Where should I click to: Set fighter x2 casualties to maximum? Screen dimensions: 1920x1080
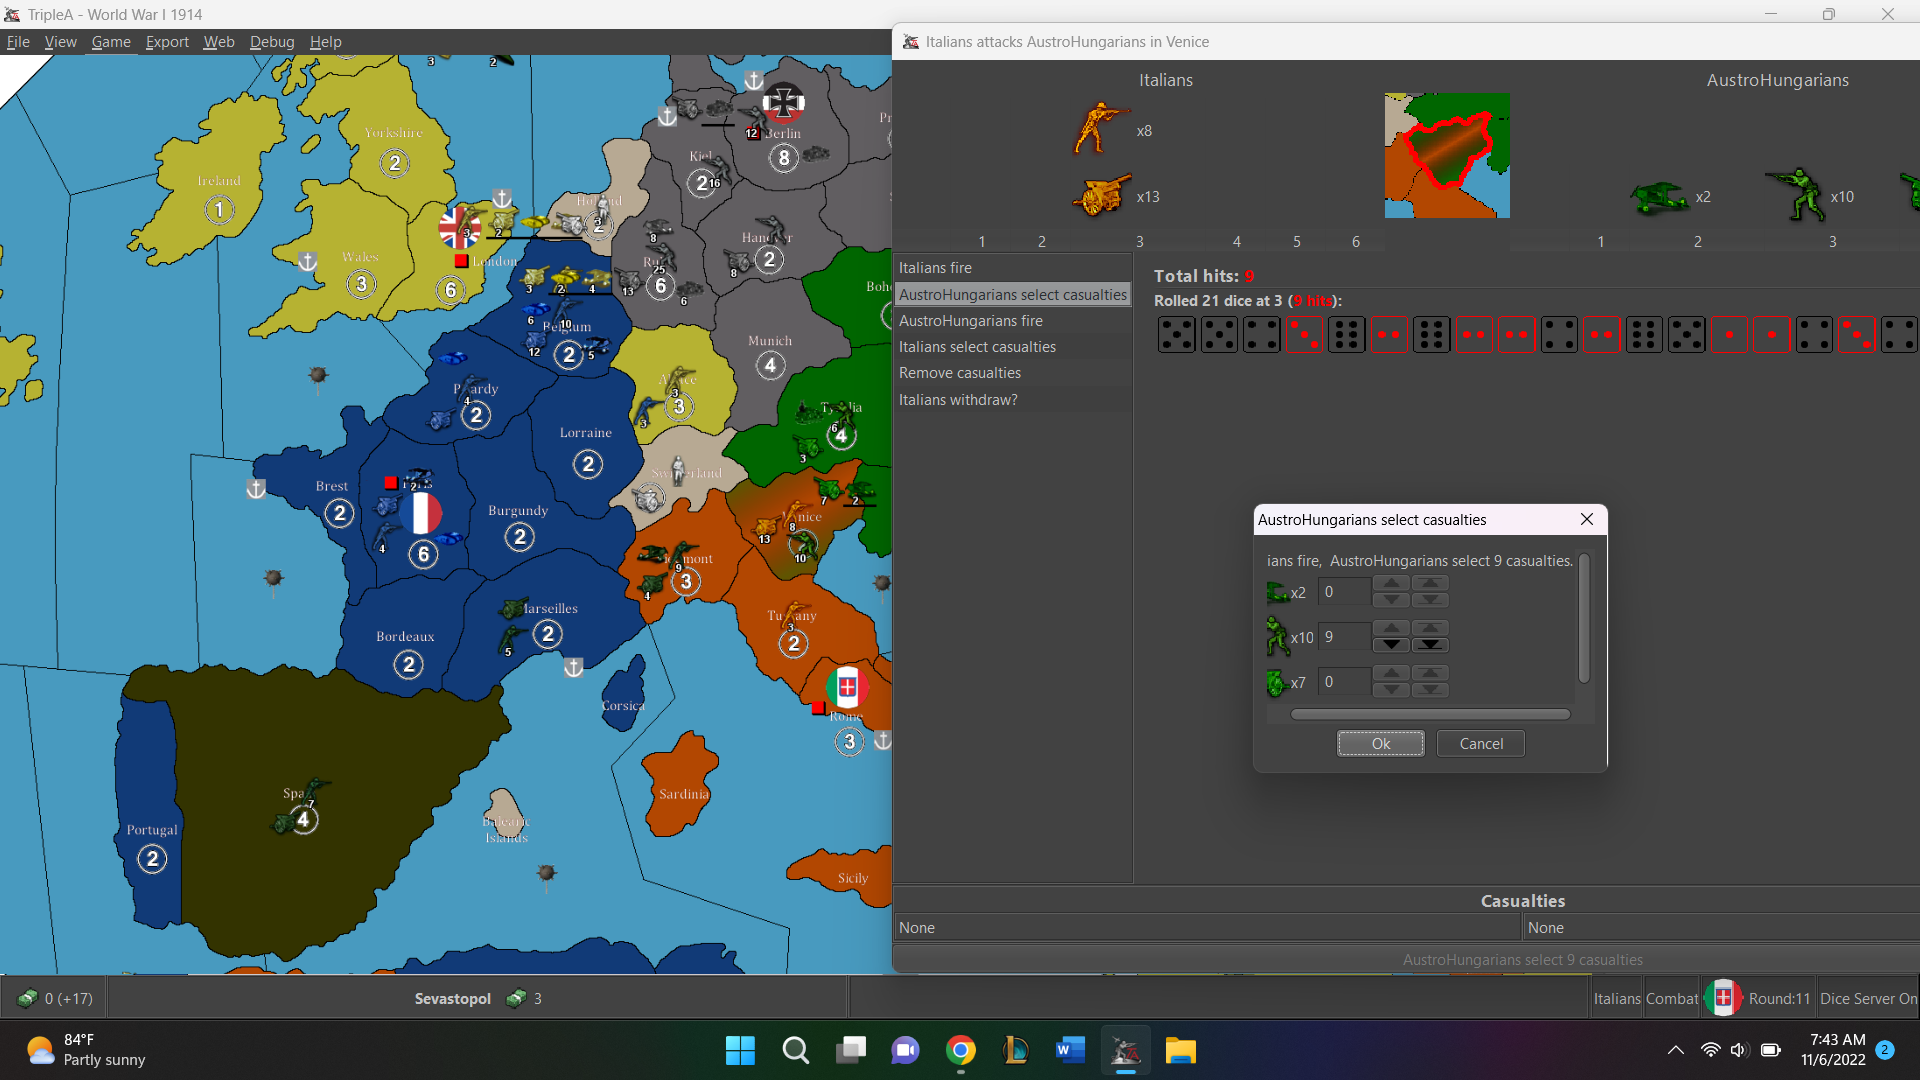tap(1430, 584)
